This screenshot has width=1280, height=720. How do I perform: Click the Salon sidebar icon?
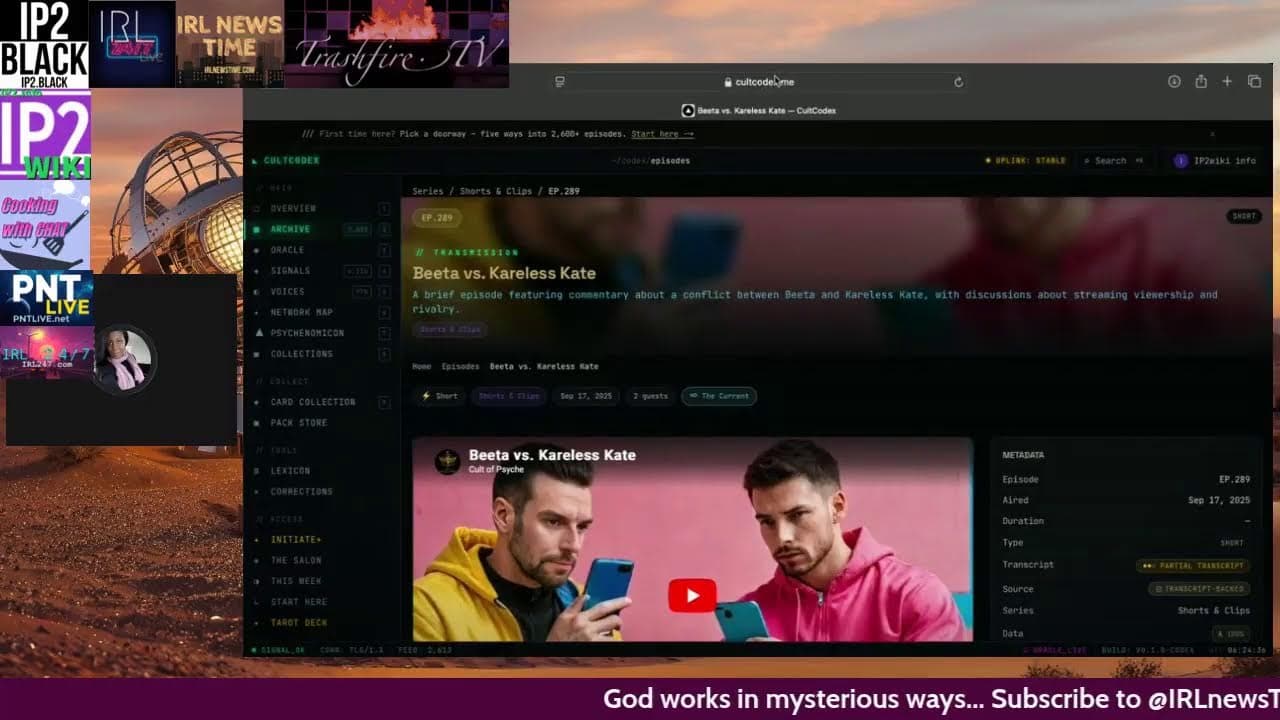point(258,561)
